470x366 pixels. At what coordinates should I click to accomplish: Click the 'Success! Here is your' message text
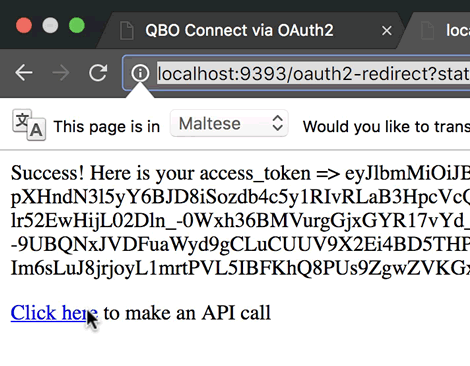pos(103,173)
